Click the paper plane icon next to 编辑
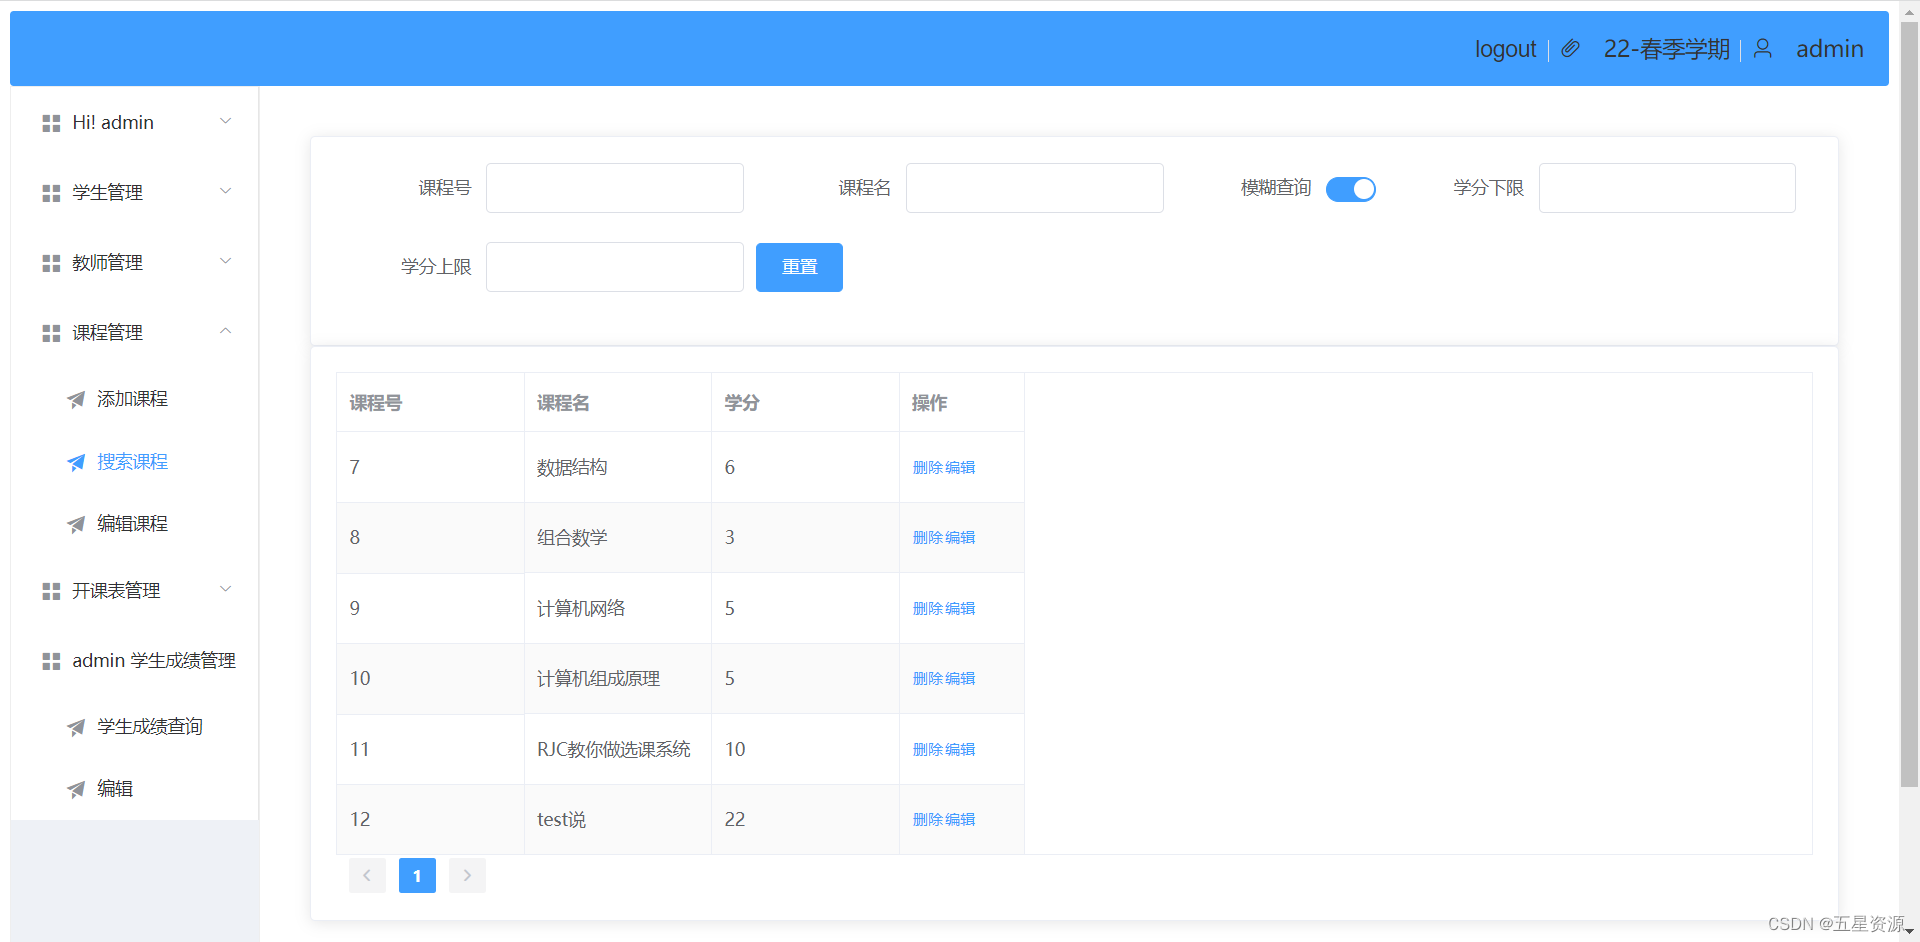The image size is (1920, 942). click(76, 789)
